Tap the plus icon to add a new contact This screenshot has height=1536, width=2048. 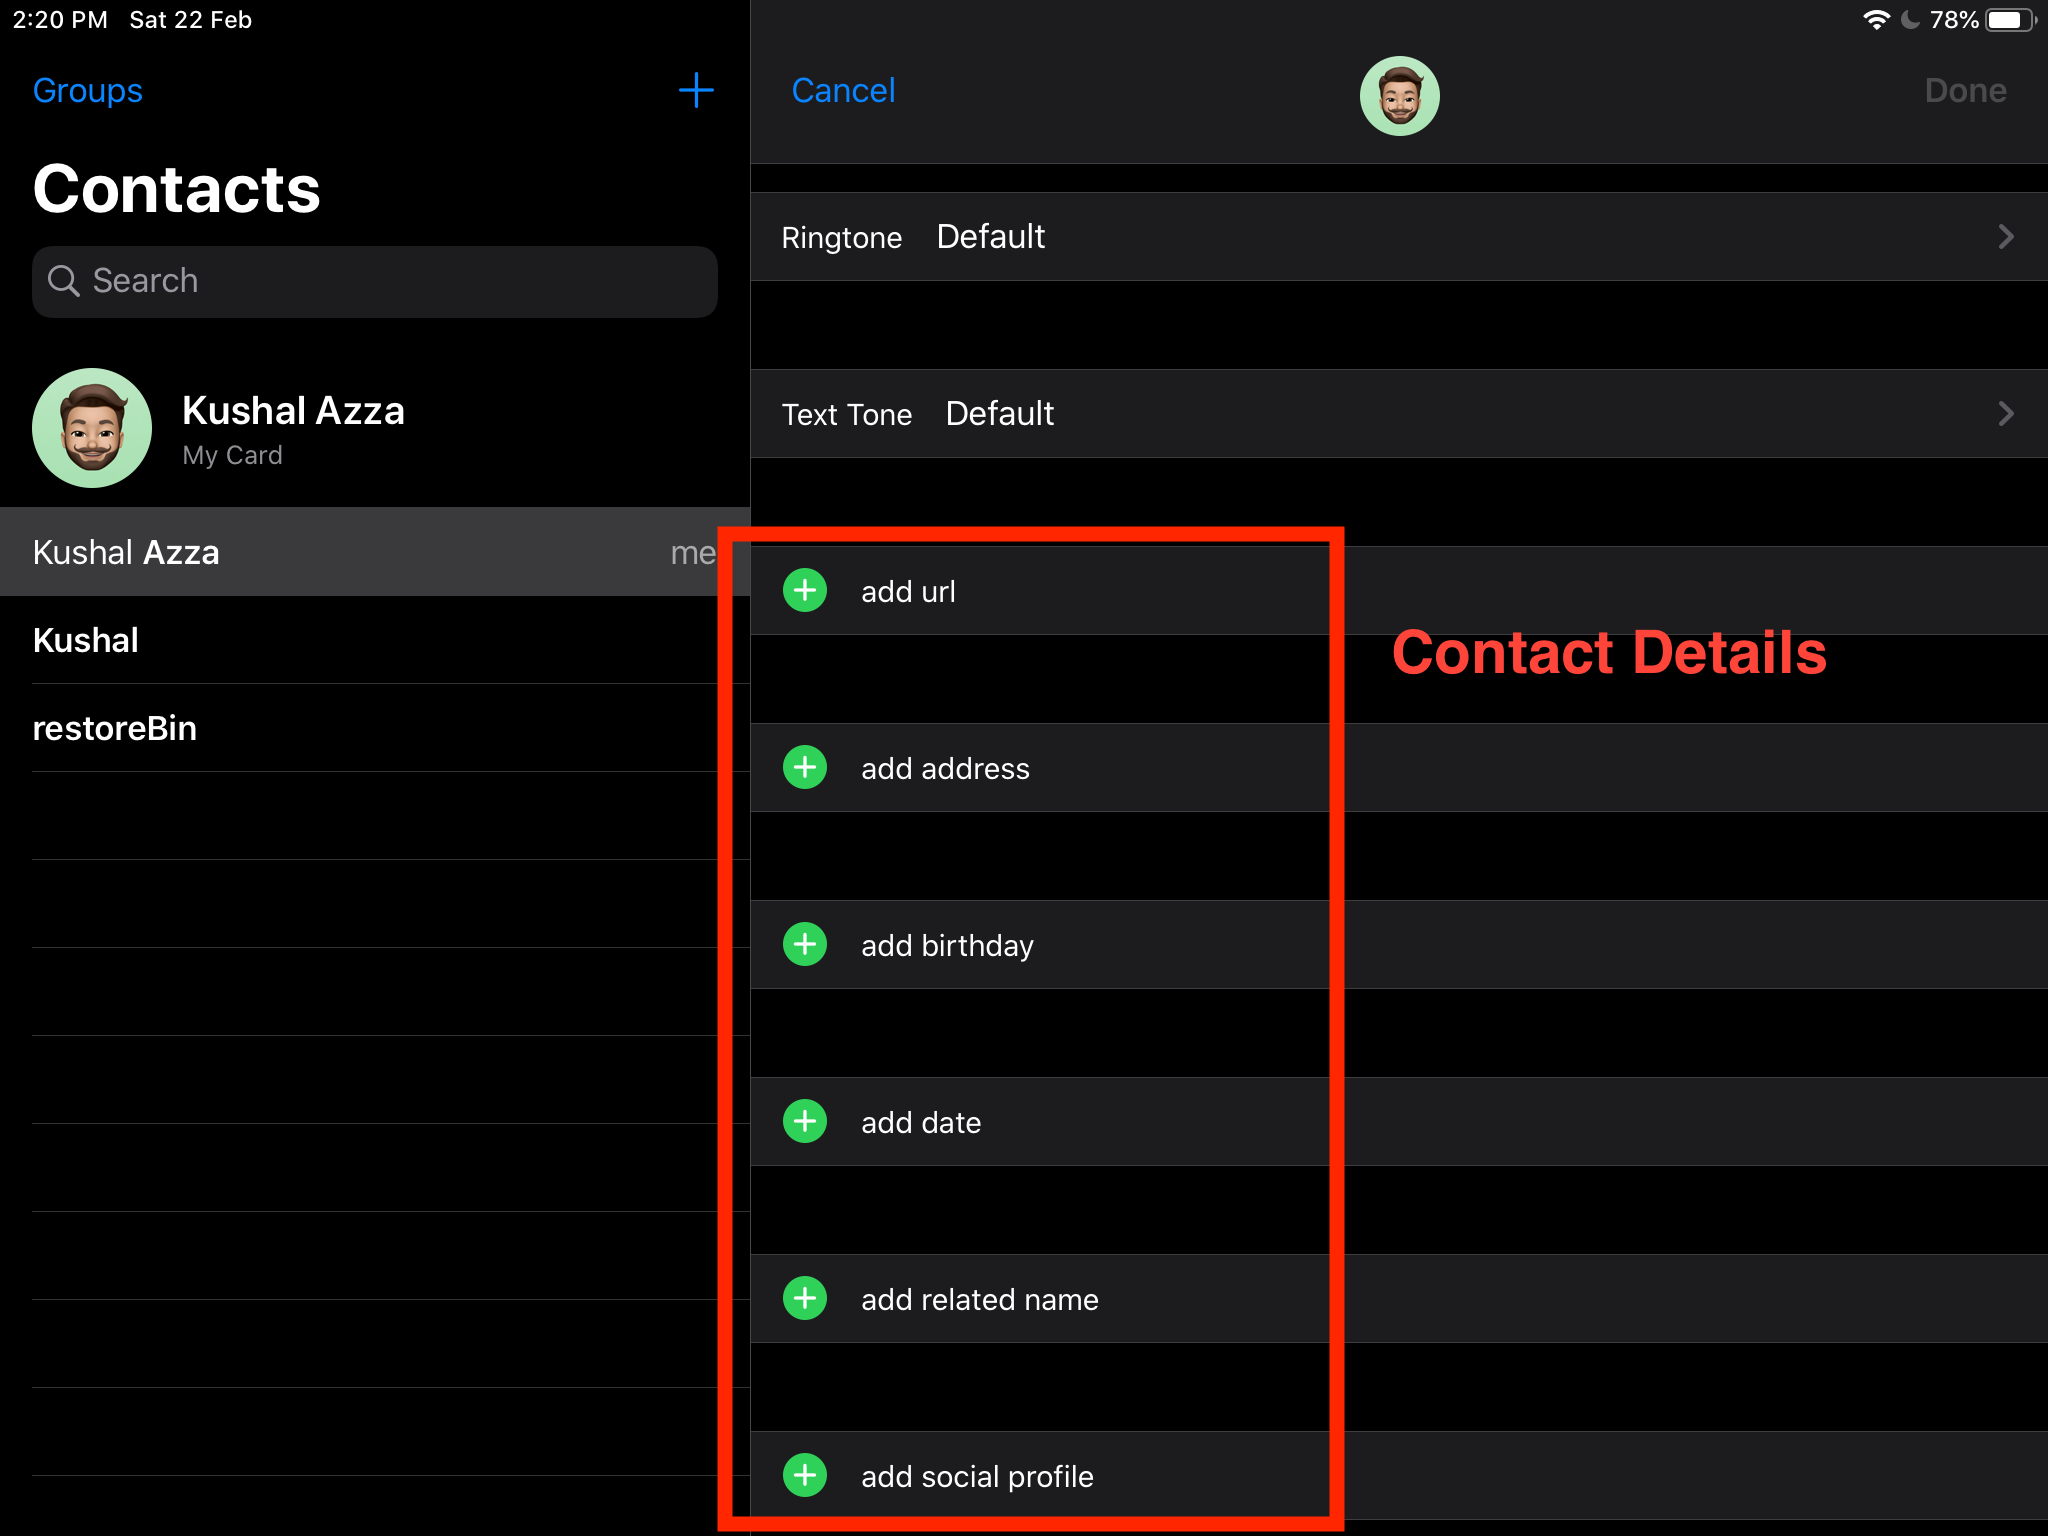[x=696, y=90]
